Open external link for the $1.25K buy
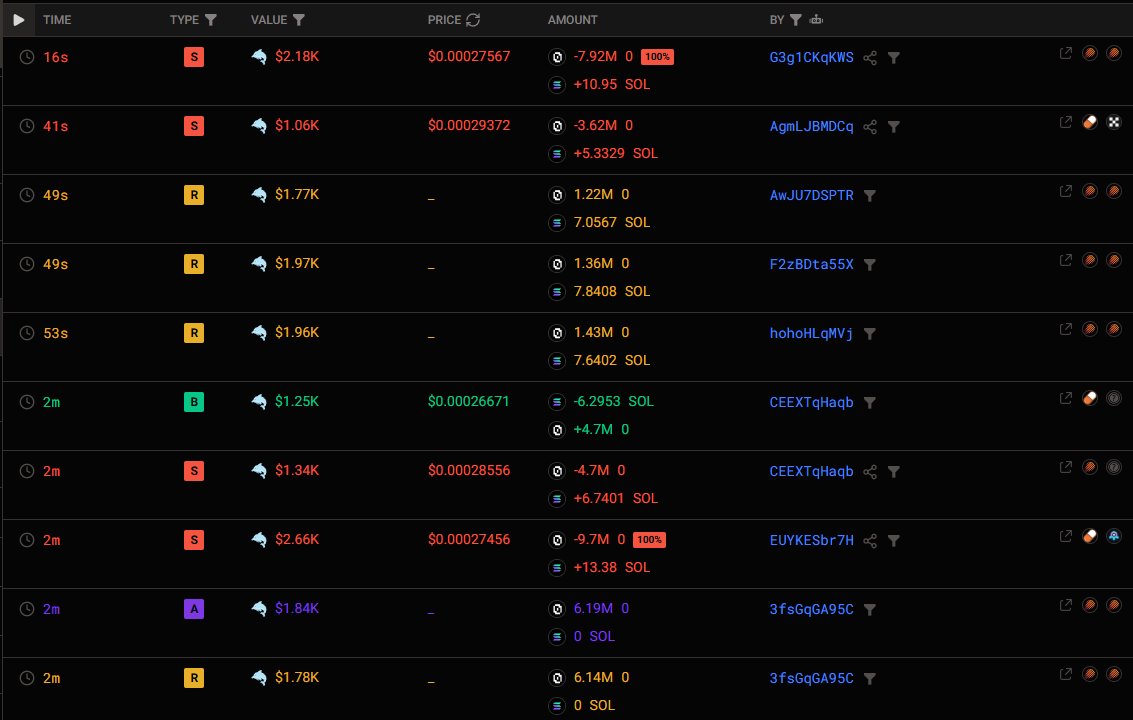The image size is (1133, 720). (x=1066, y=398)
